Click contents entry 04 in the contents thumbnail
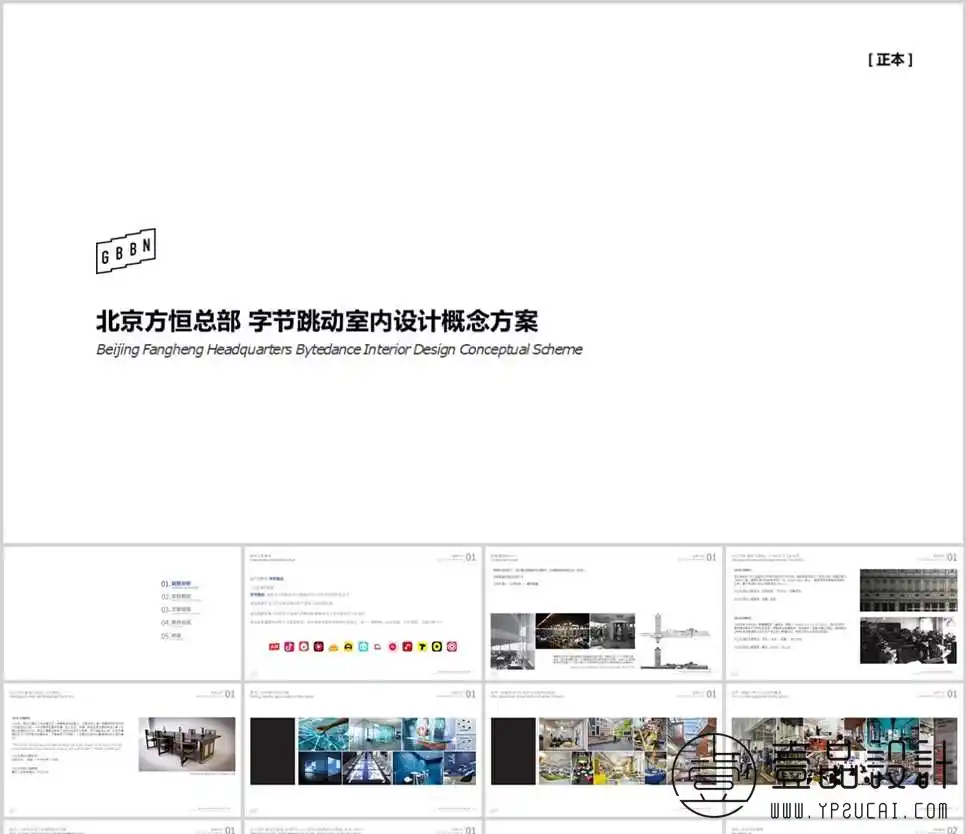 pyautogui.click(x=176, y=623)
